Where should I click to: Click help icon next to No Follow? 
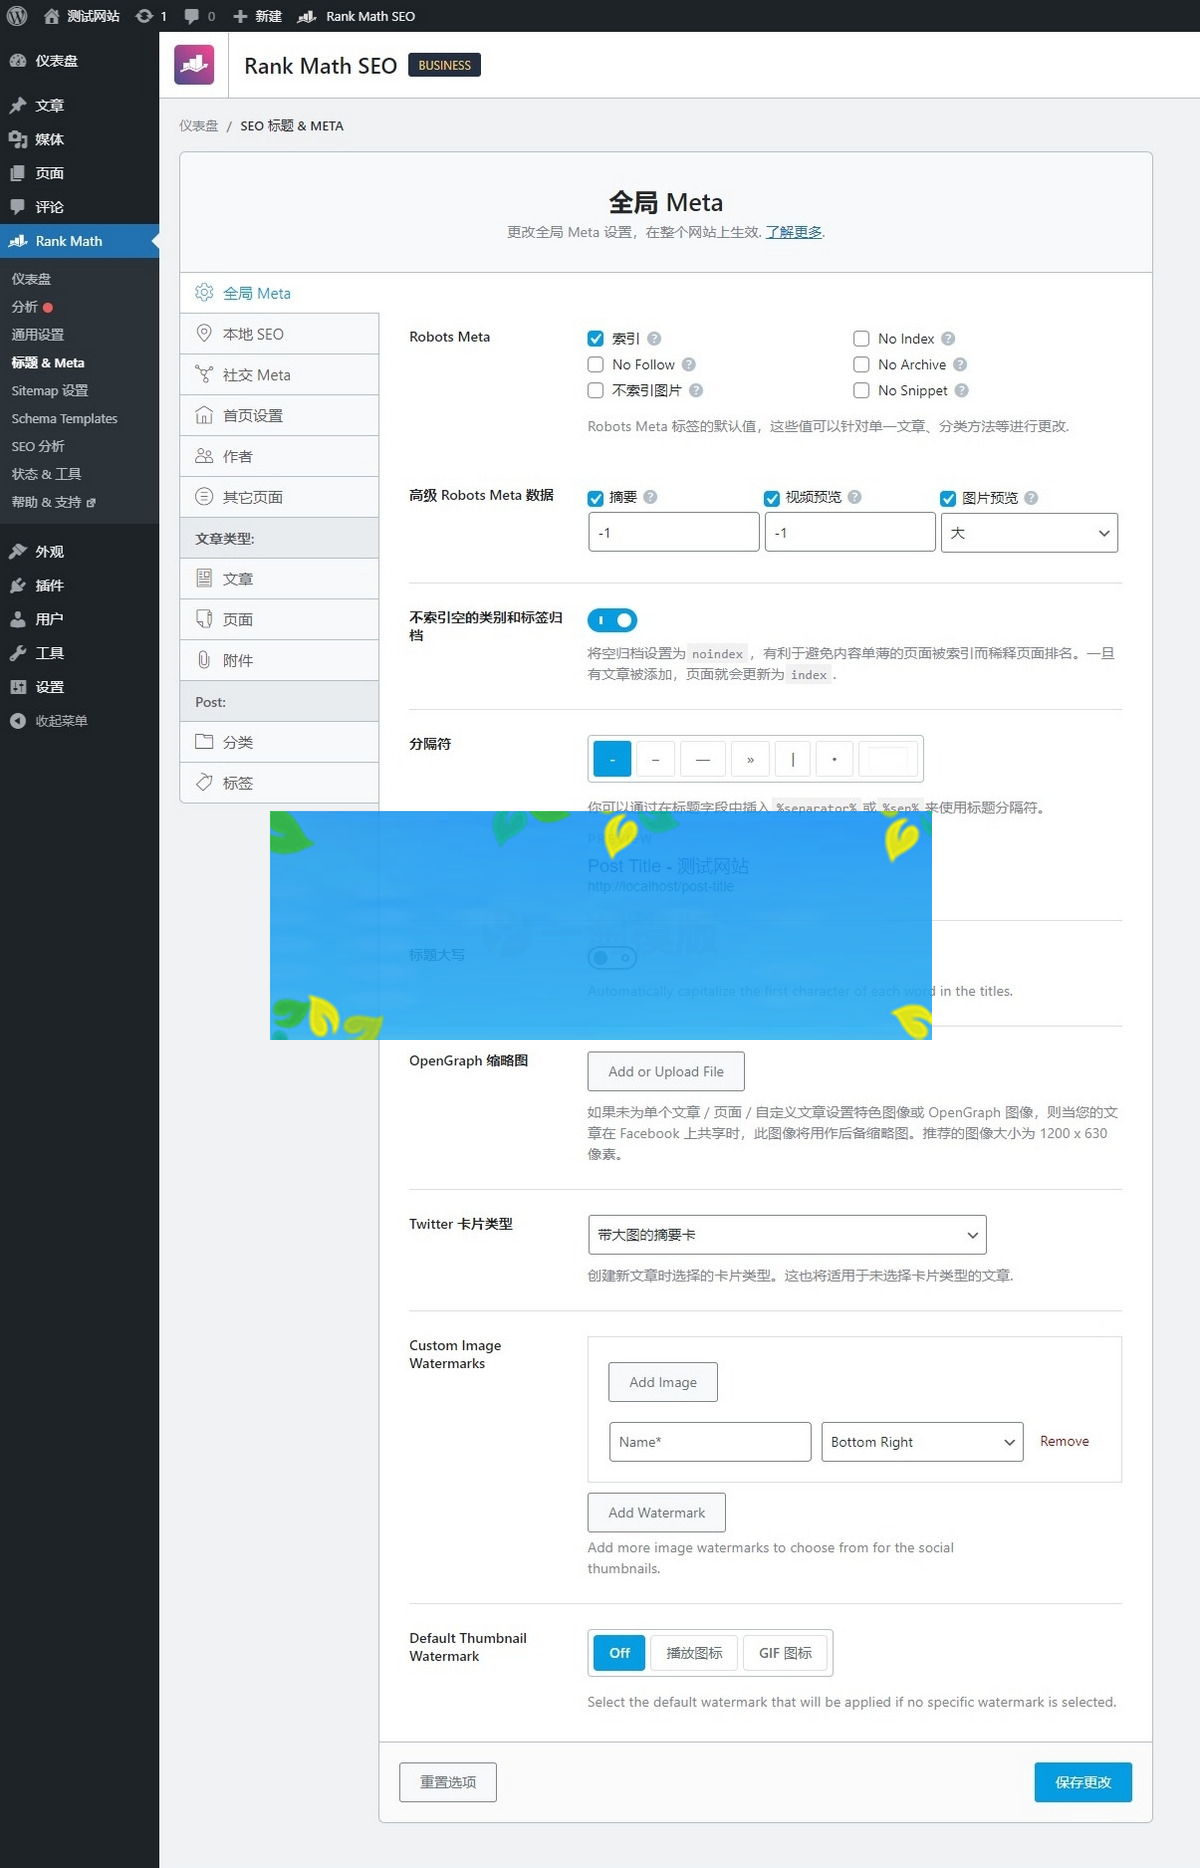(689, 365)
